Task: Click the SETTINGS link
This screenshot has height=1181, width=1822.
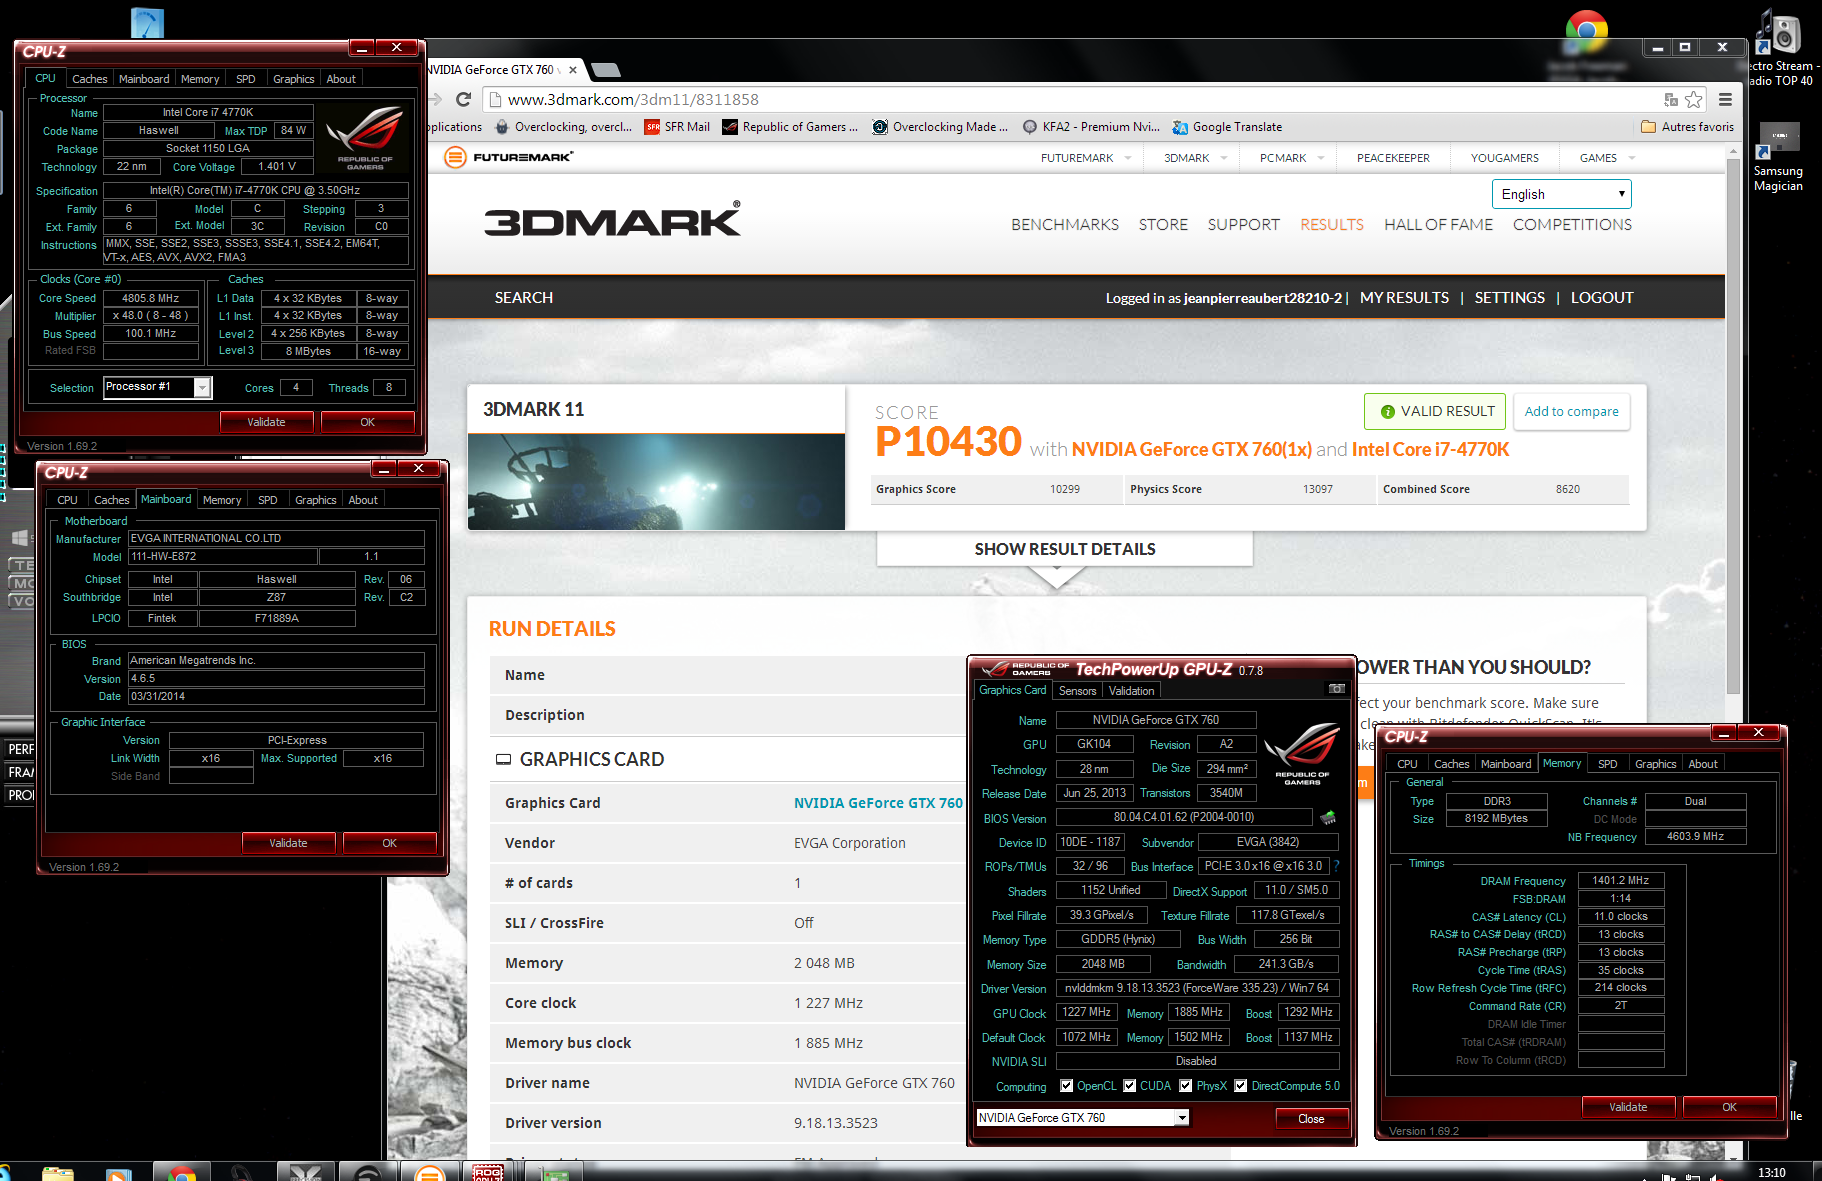Action: 1509,297
